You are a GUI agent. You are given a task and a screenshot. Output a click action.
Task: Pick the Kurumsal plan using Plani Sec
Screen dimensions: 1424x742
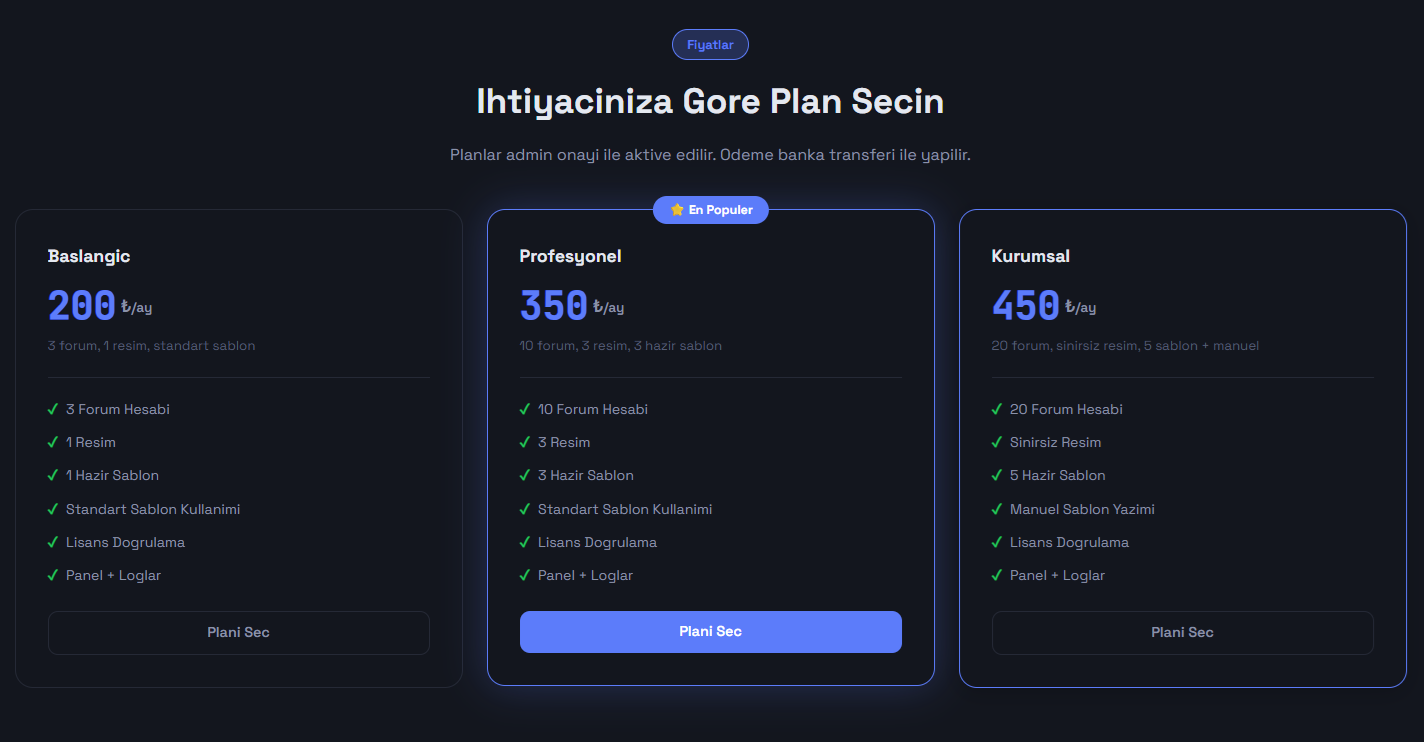[x=1183, y=632]
